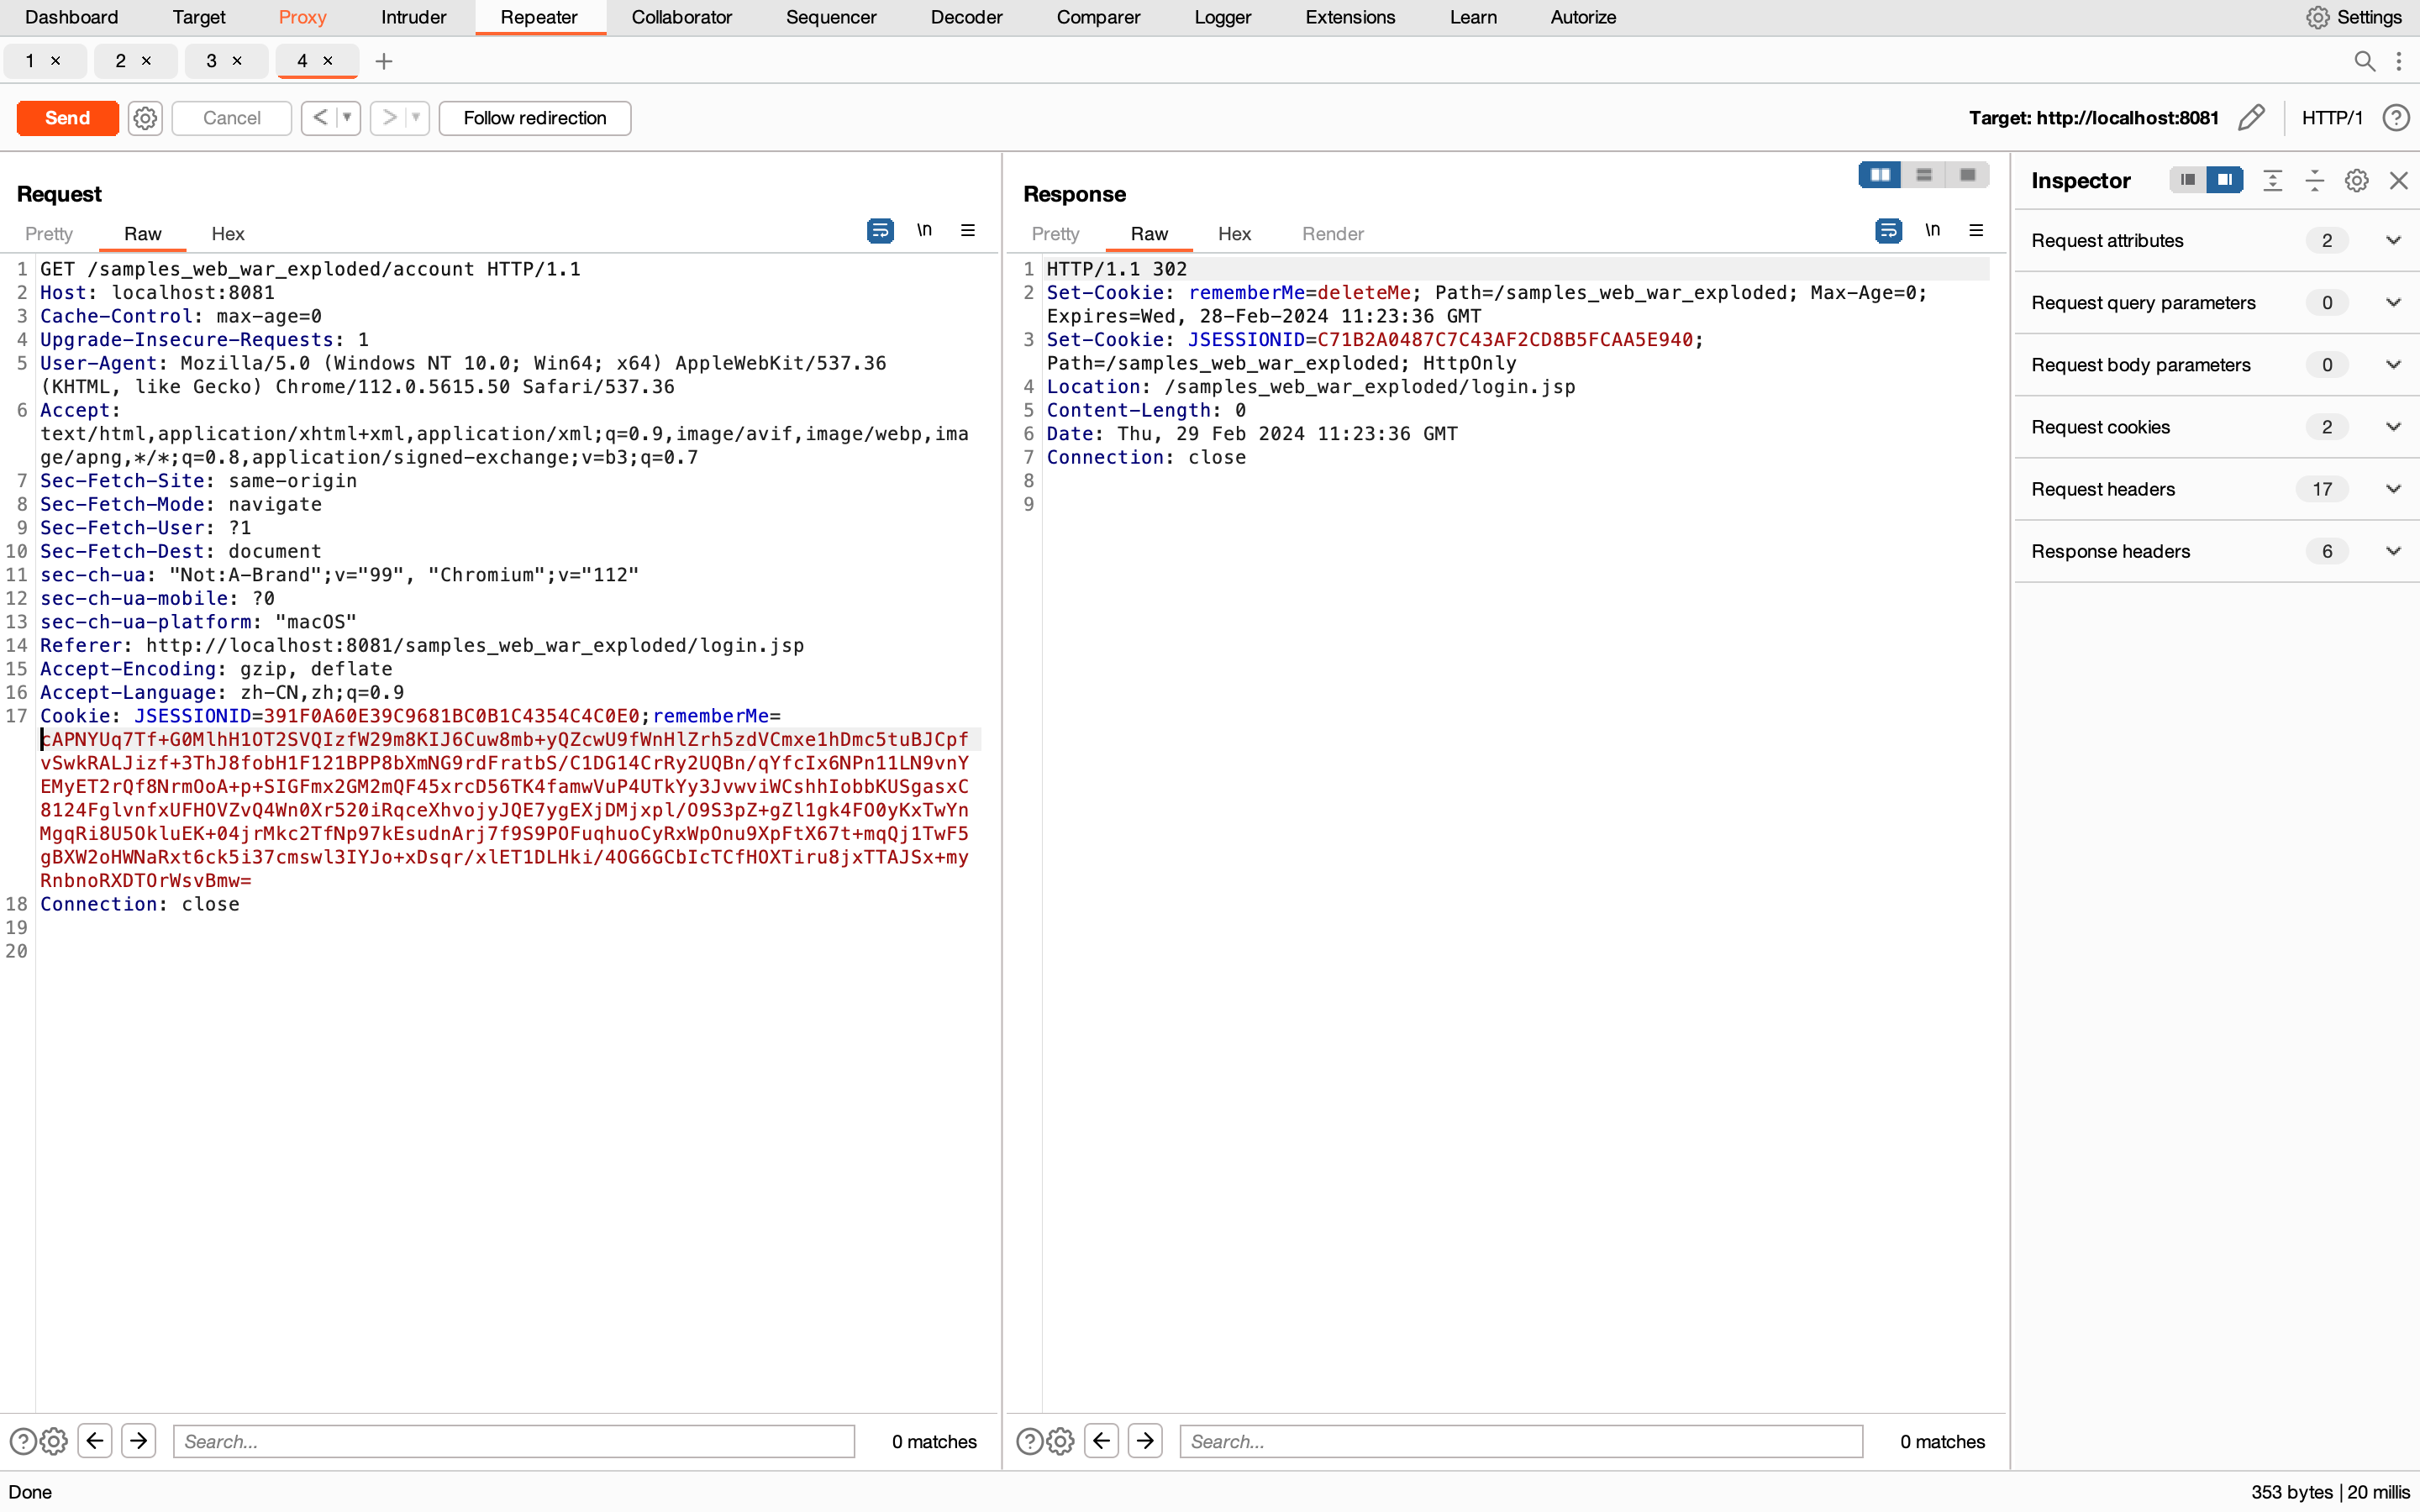Click the pretty print icon in Response panel
Screen dimensions: 2420x1512
point(1889,232)
